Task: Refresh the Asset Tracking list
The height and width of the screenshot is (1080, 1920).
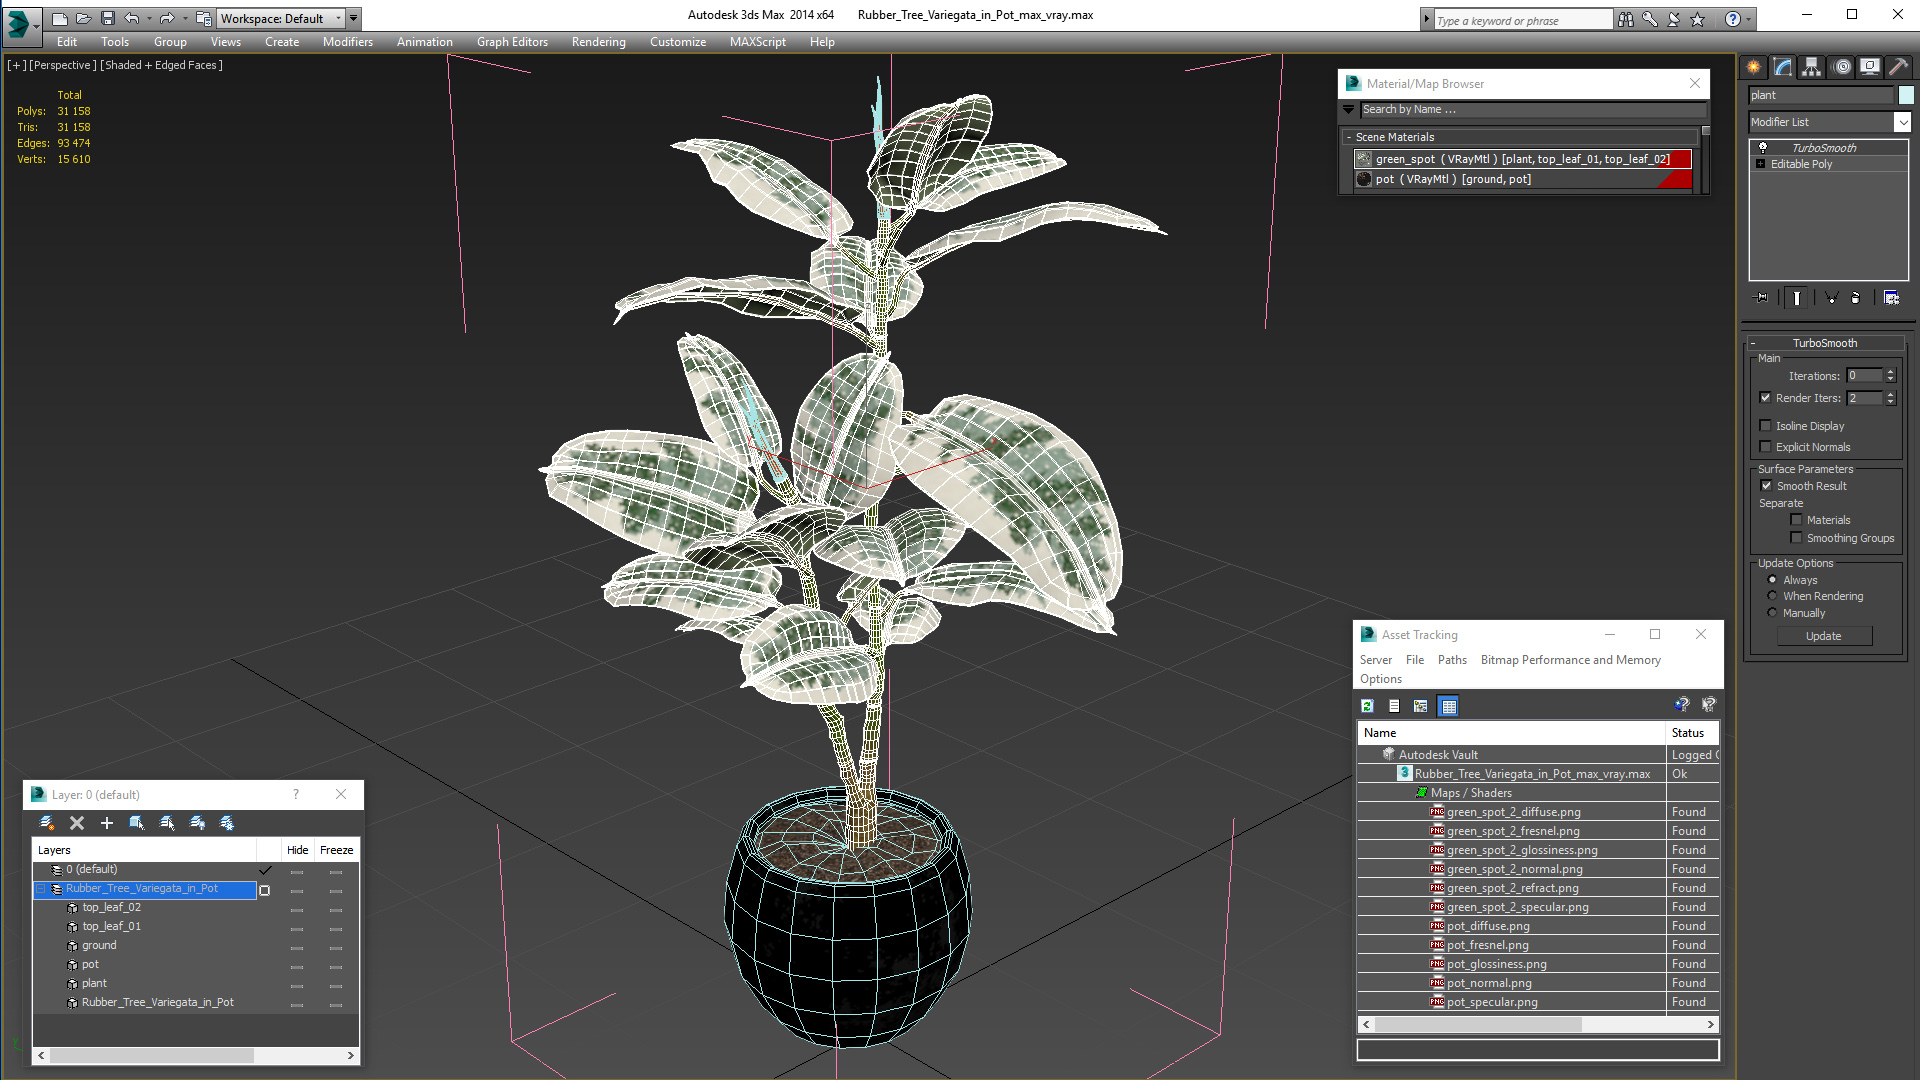Action: (x=1367, y=706)
